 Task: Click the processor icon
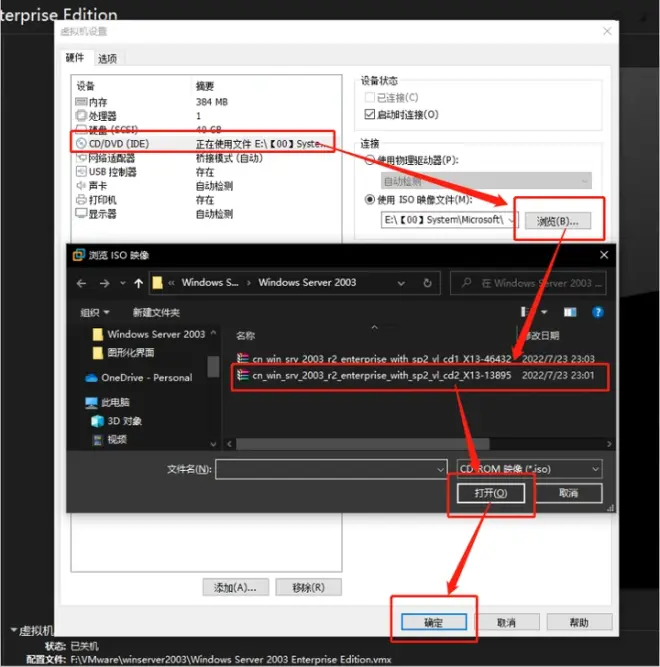(81, 115)
